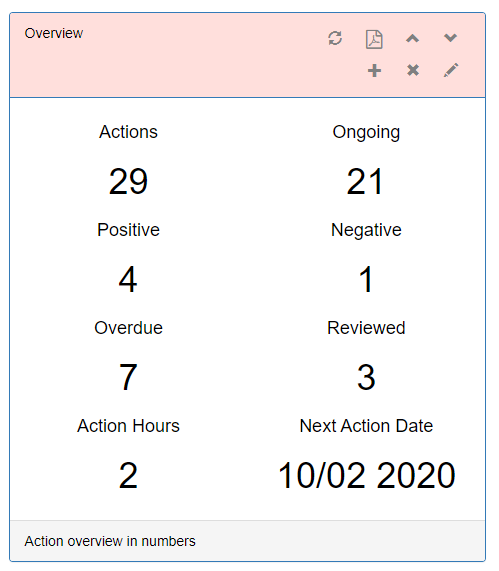The width and height of the screenshot is (499, 571).
Task: Click the footer text Action overview in numbers
Action: click(x=110, y=541)
